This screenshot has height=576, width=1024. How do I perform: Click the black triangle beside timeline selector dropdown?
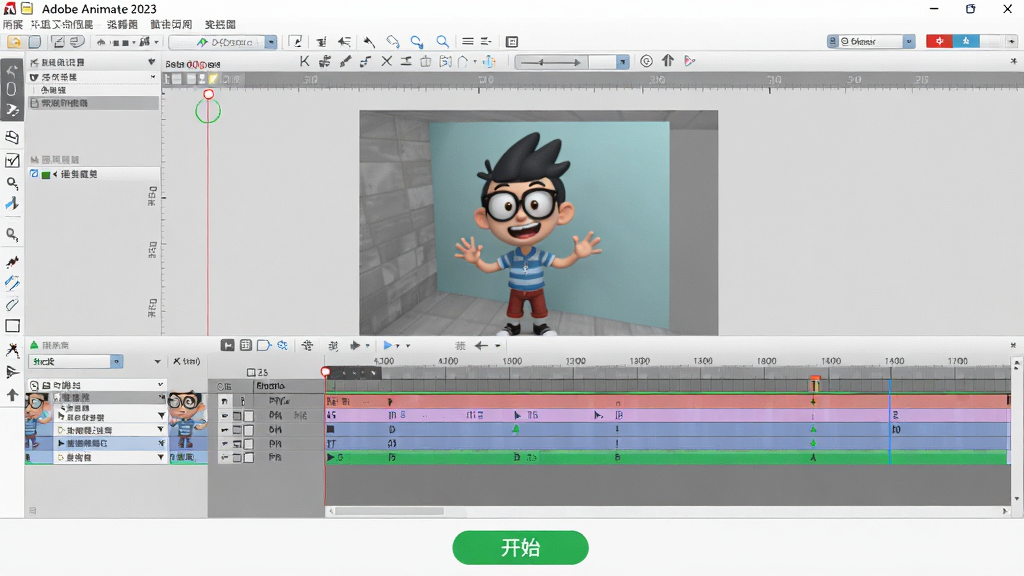(157, 361)
